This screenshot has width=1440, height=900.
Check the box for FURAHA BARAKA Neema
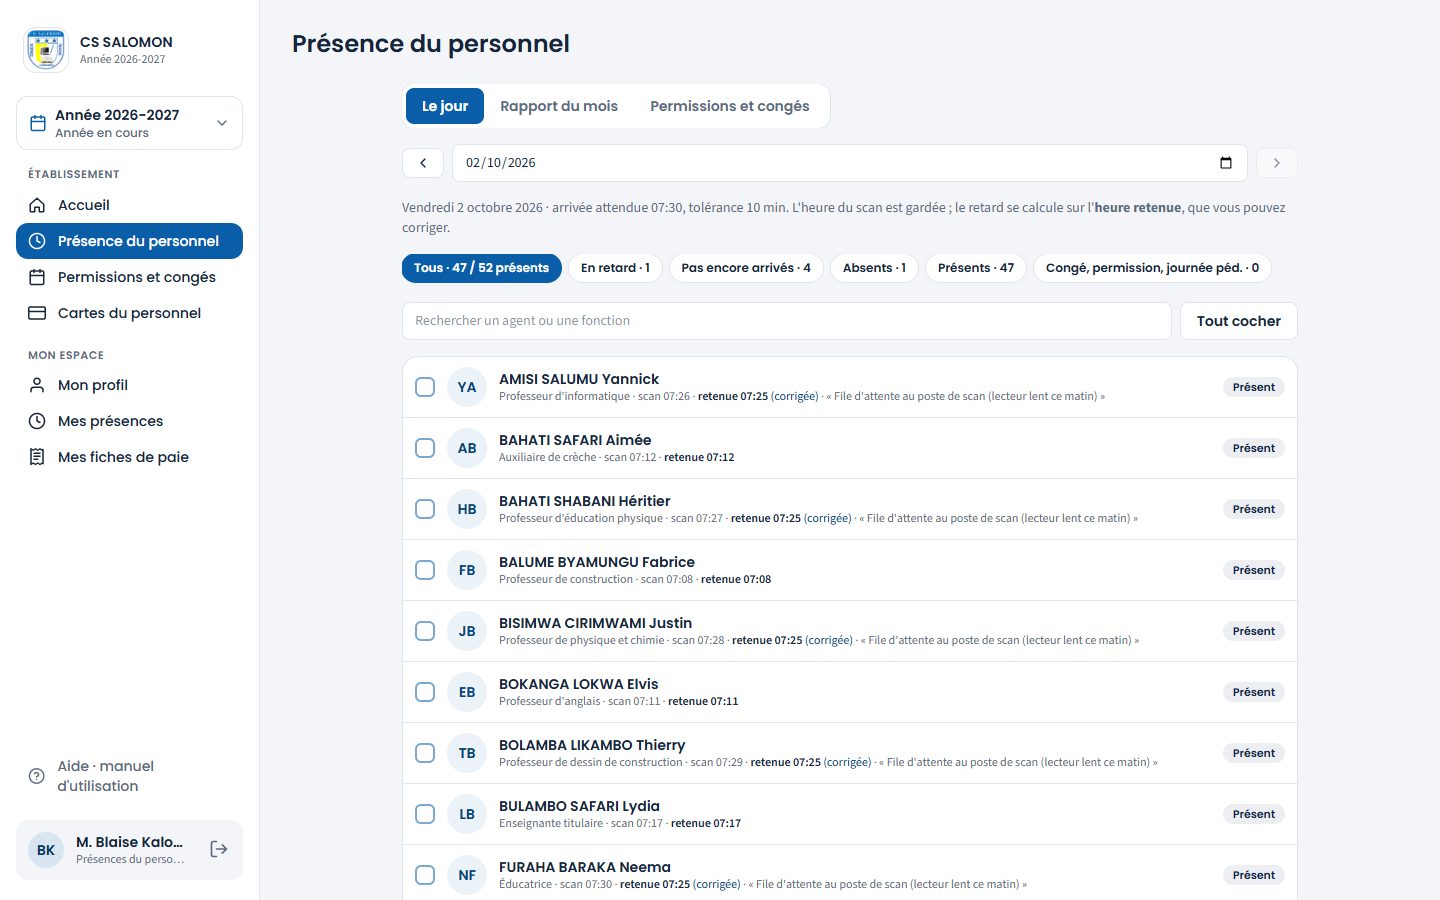coord(425,875)
